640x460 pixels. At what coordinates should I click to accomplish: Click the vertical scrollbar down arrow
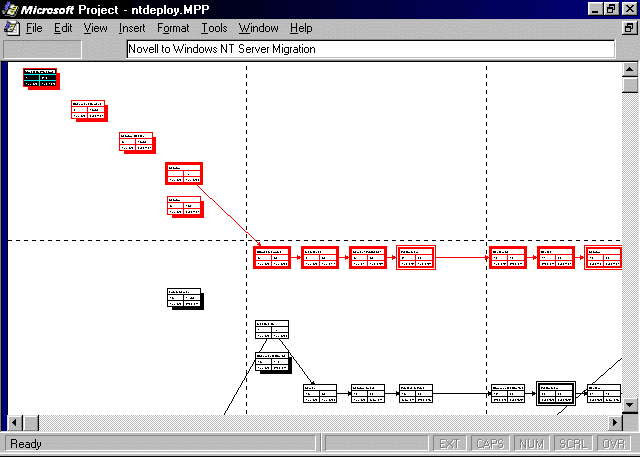click(x=630, y=405)
